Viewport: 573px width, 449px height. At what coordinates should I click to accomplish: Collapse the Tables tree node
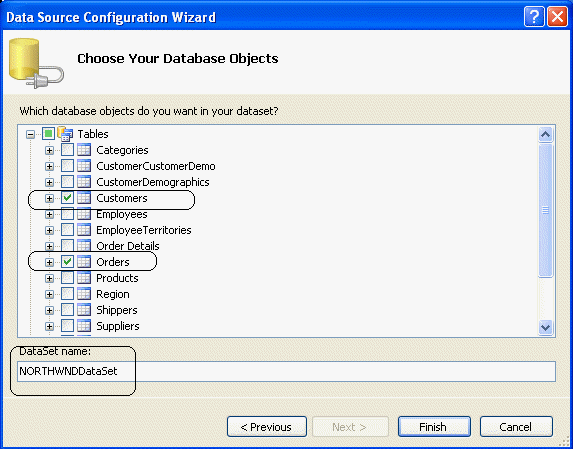pyautogui.click(x=31, y=134)
